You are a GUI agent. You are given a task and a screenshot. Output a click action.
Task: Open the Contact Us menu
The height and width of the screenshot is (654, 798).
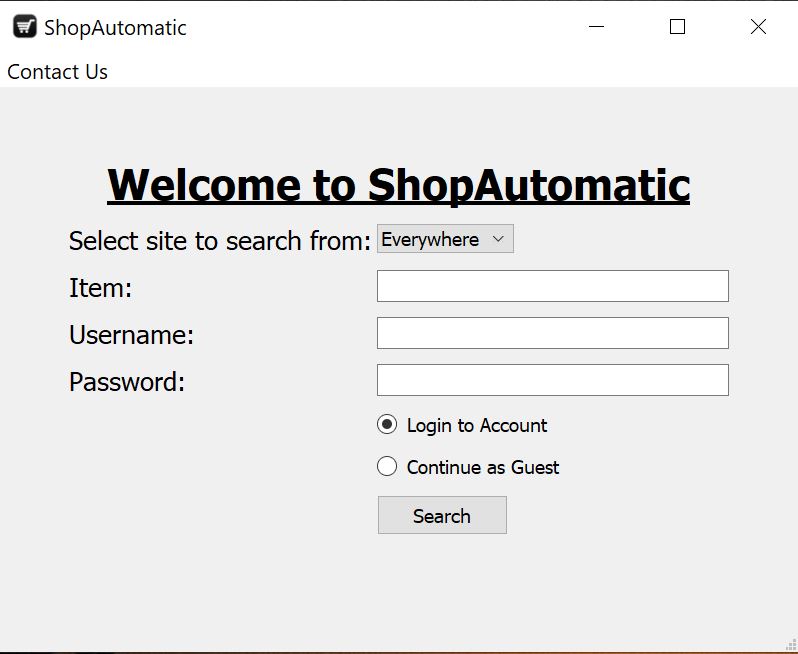point(57,72)
